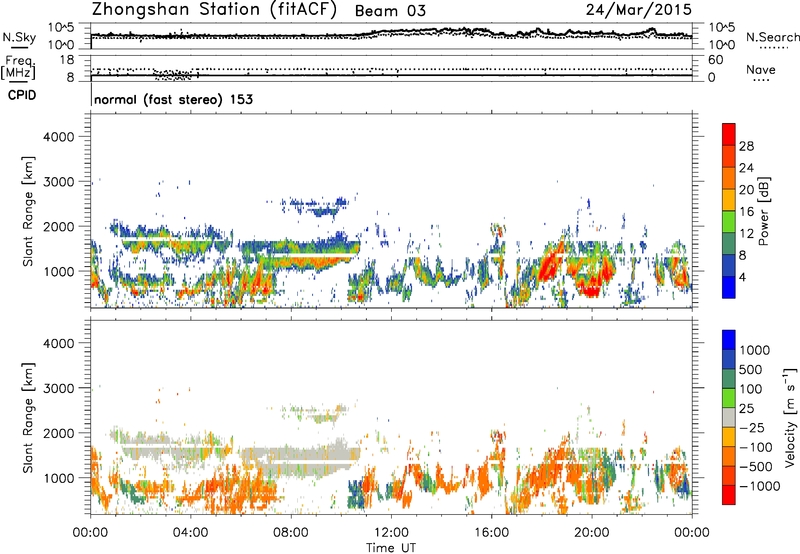Viewport: 800px width, 554px height.
Task: Click the dotted line sample under 'N.Search'
Action: click(773, 48)
